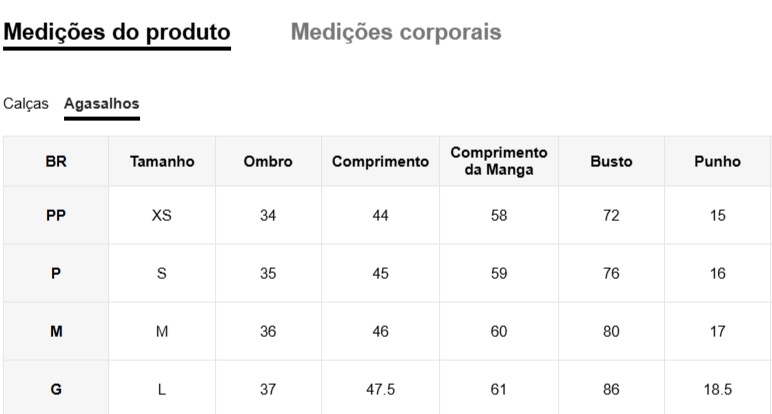Click the 18.5 cuff value
772x414 pixels.
click(x=717, y=389)
